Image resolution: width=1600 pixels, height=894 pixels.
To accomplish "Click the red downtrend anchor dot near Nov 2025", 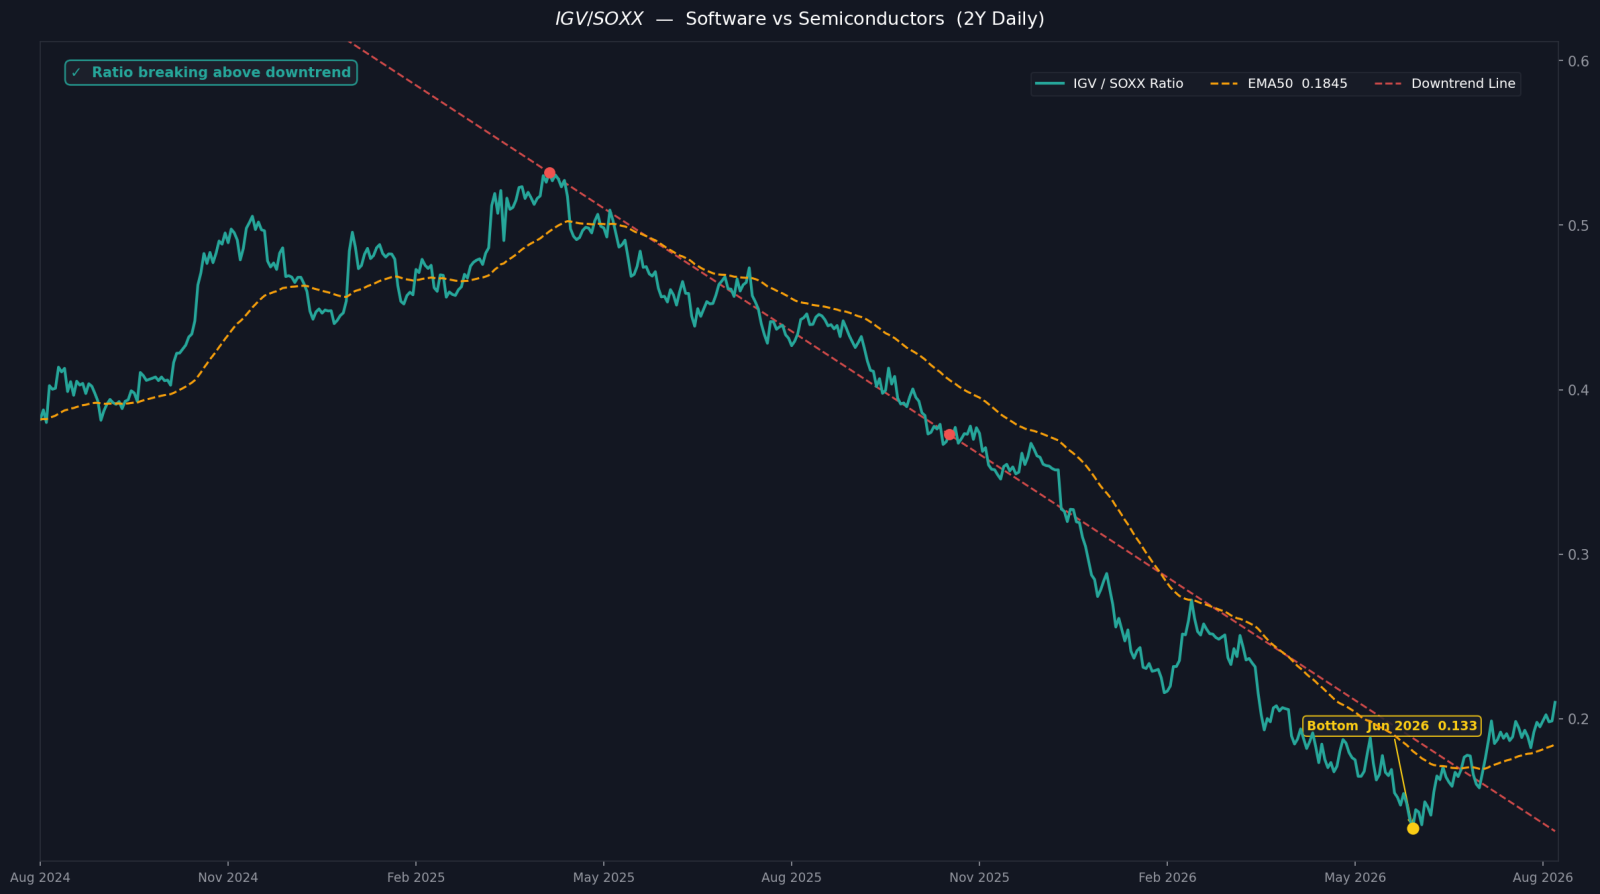I will pos(949,435).
